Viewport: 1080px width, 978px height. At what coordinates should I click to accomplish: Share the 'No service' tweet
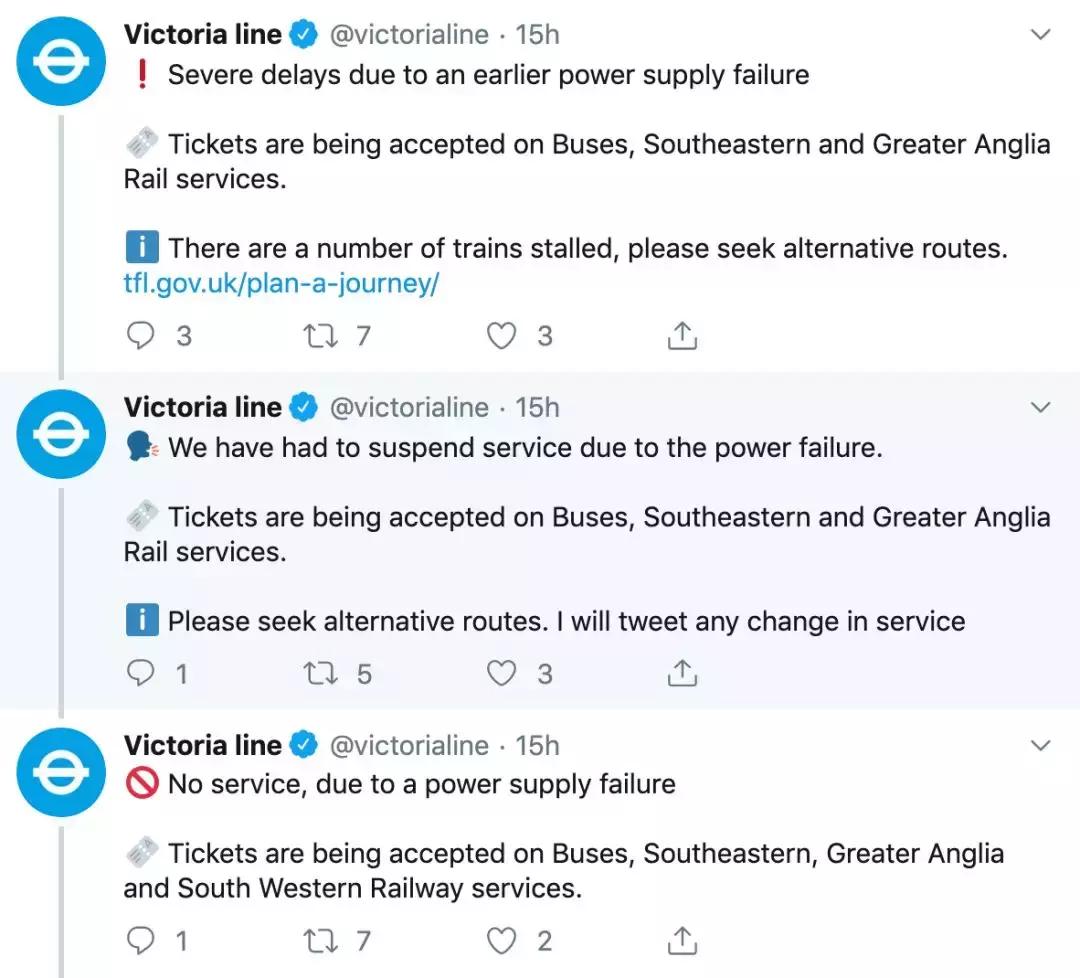(682, 941)
